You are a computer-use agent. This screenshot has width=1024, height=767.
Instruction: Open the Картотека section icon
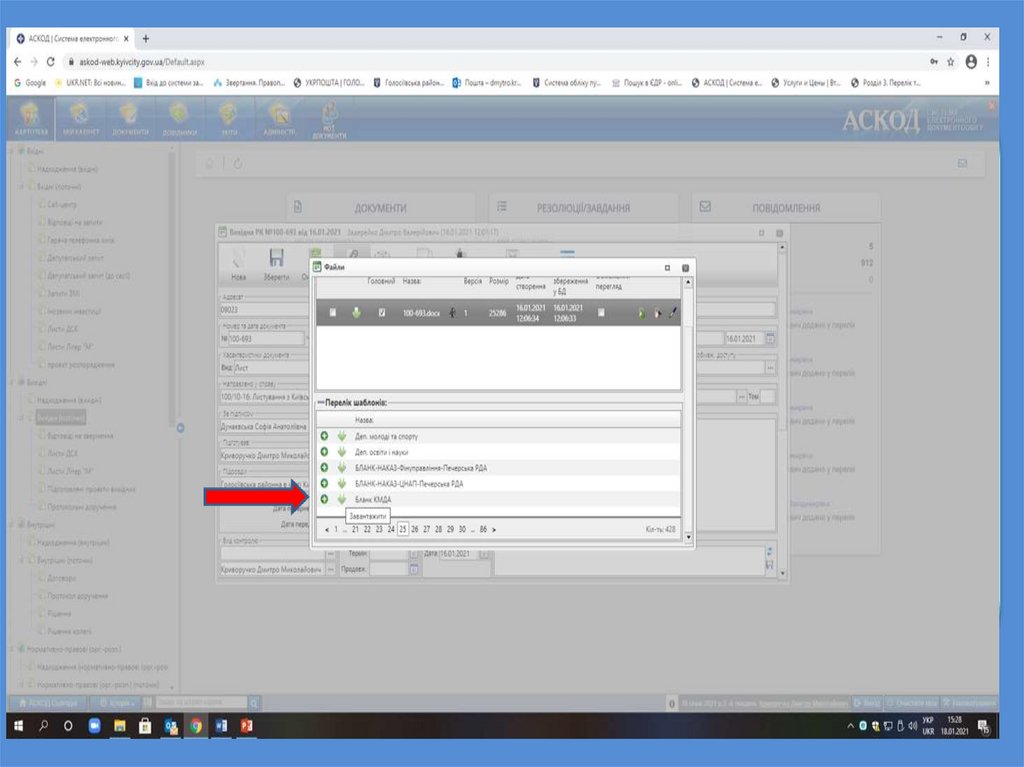coord(31,119)
